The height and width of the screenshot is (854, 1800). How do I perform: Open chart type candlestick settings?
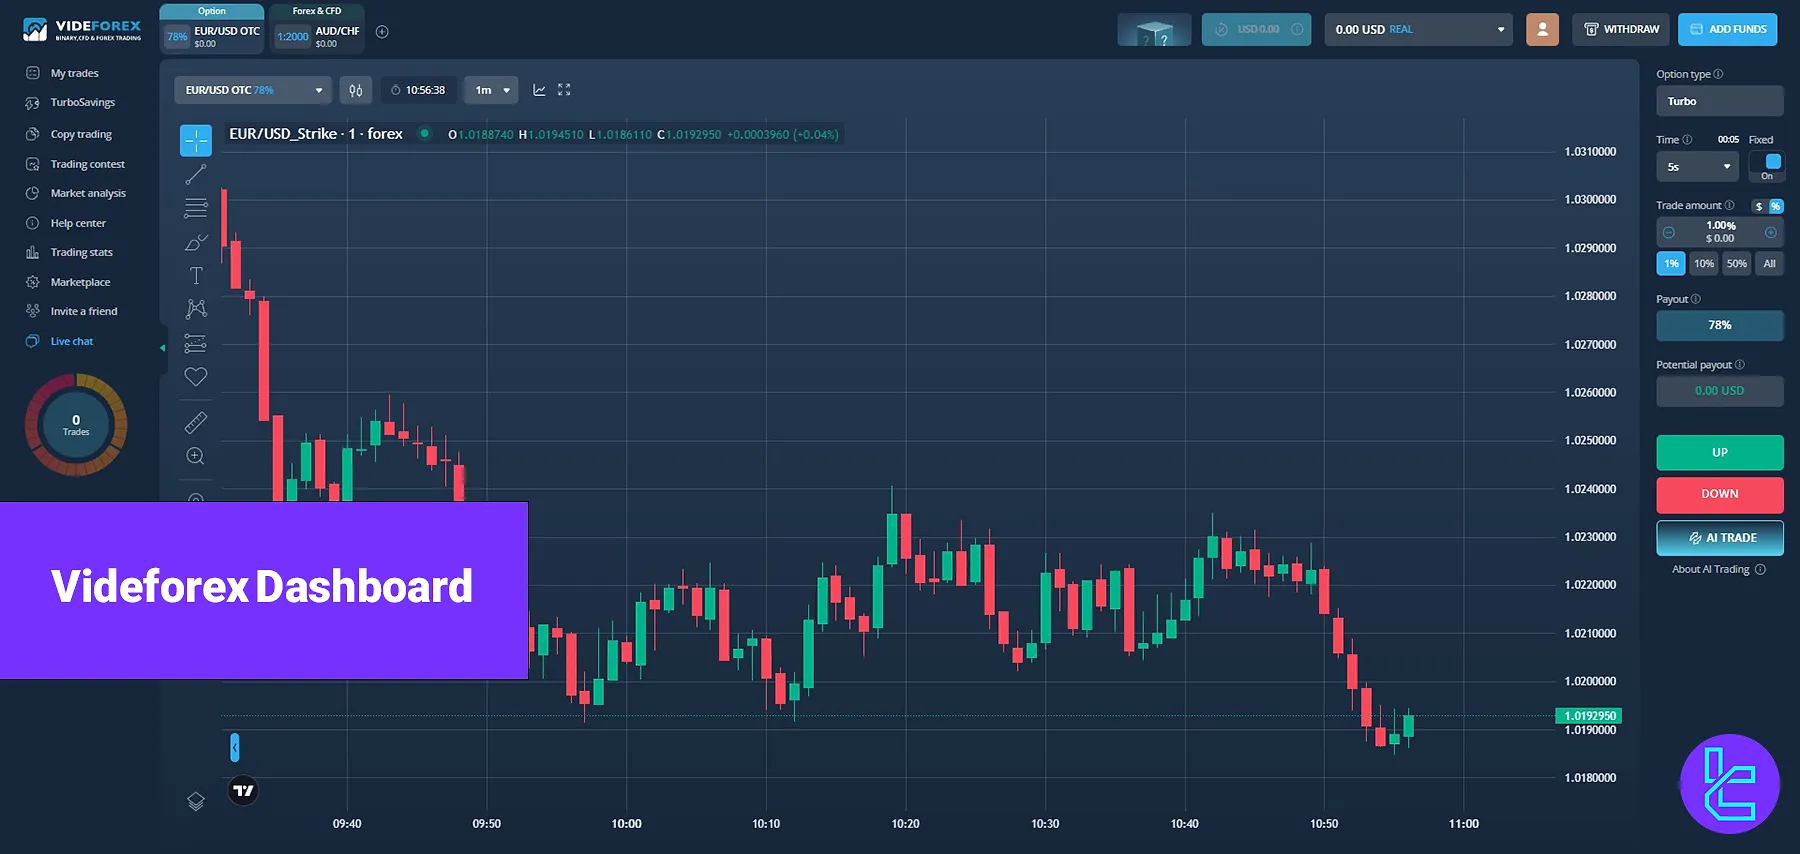(x=355, y=90)
